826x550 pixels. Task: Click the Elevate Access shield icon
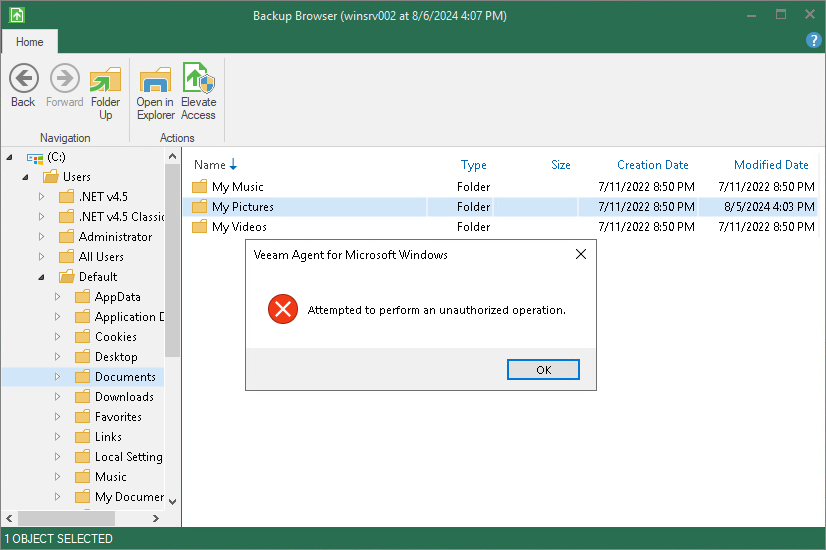point(198,79)
